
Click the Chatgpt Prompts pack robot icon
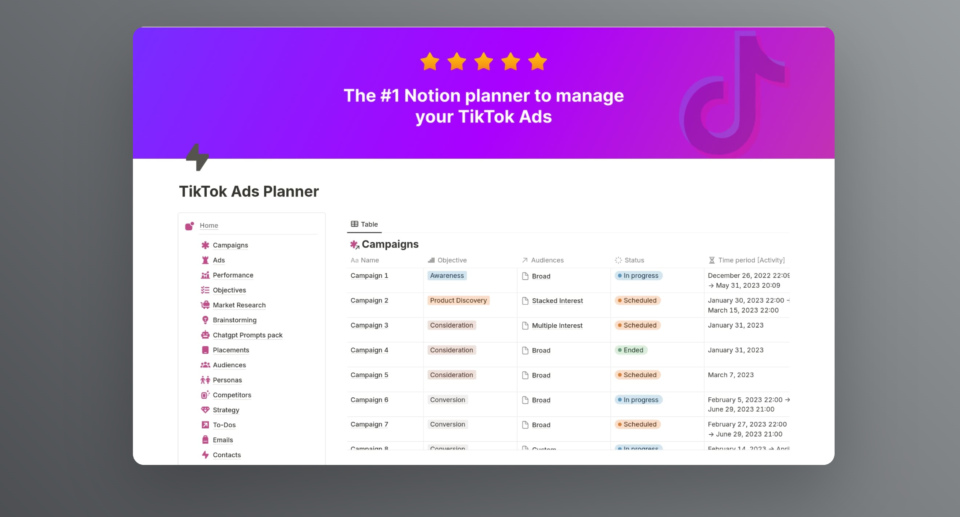pyautogui.click(x=205, y=335)
